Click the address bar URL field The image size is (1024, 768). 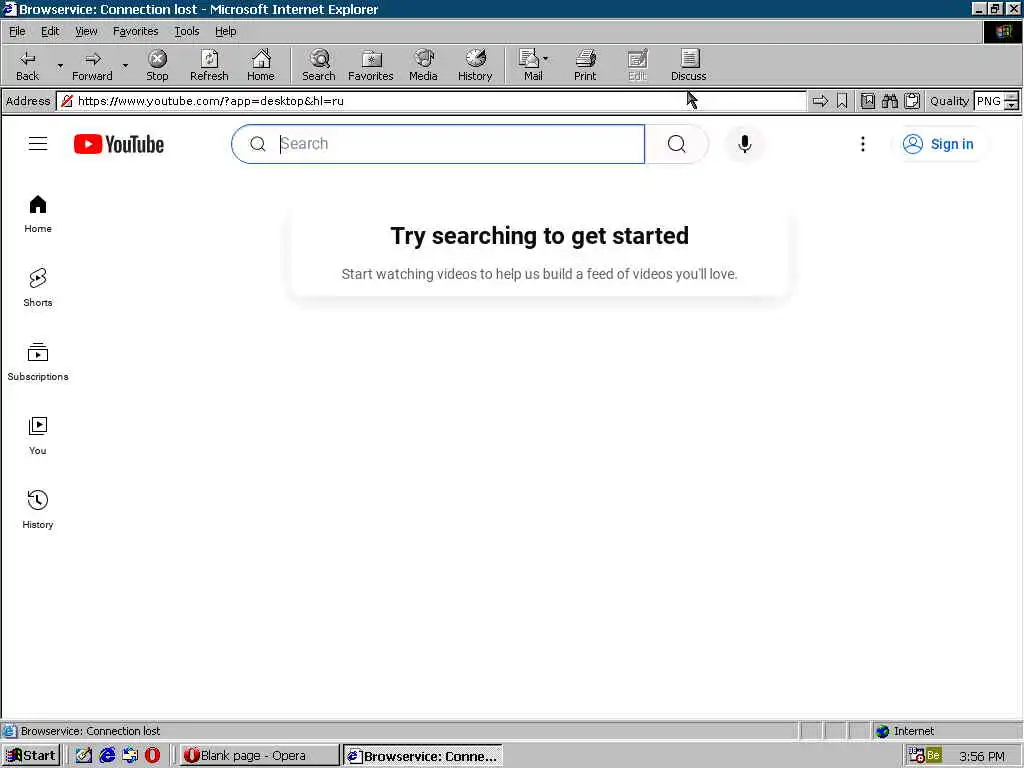[x=431, y=101]
